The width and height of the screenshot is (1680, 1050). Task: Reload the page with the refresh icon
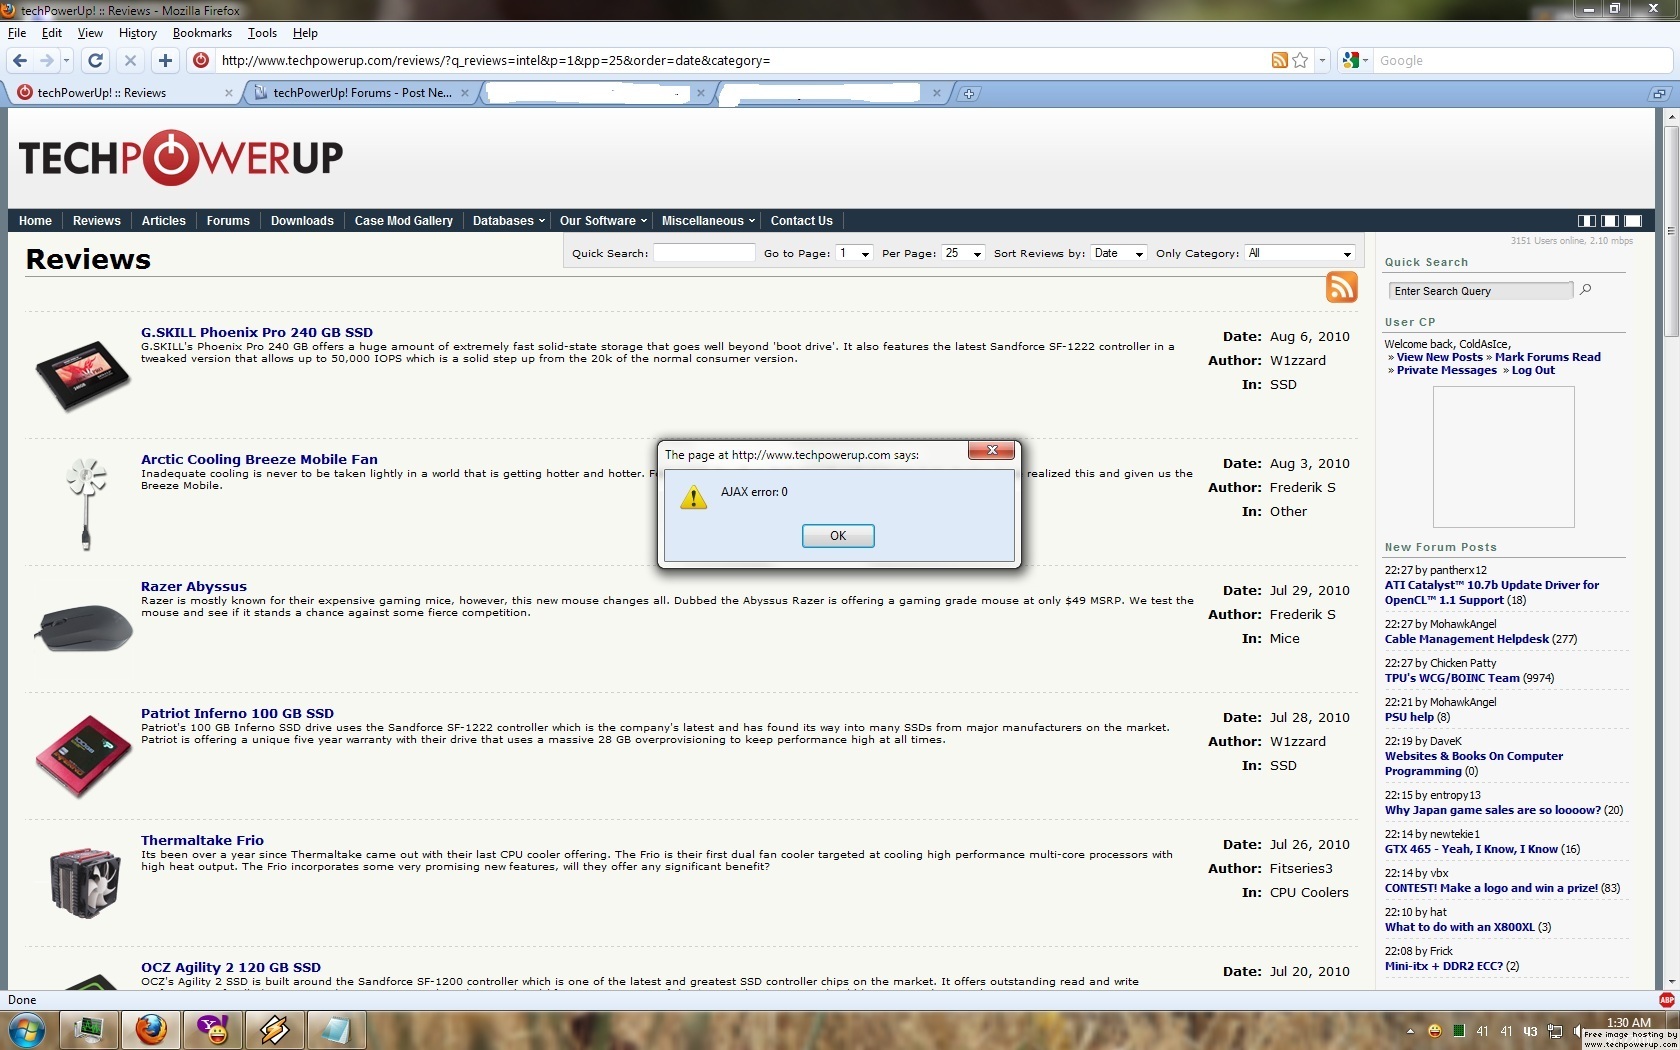pyautogui.click(x=96, y=61)
